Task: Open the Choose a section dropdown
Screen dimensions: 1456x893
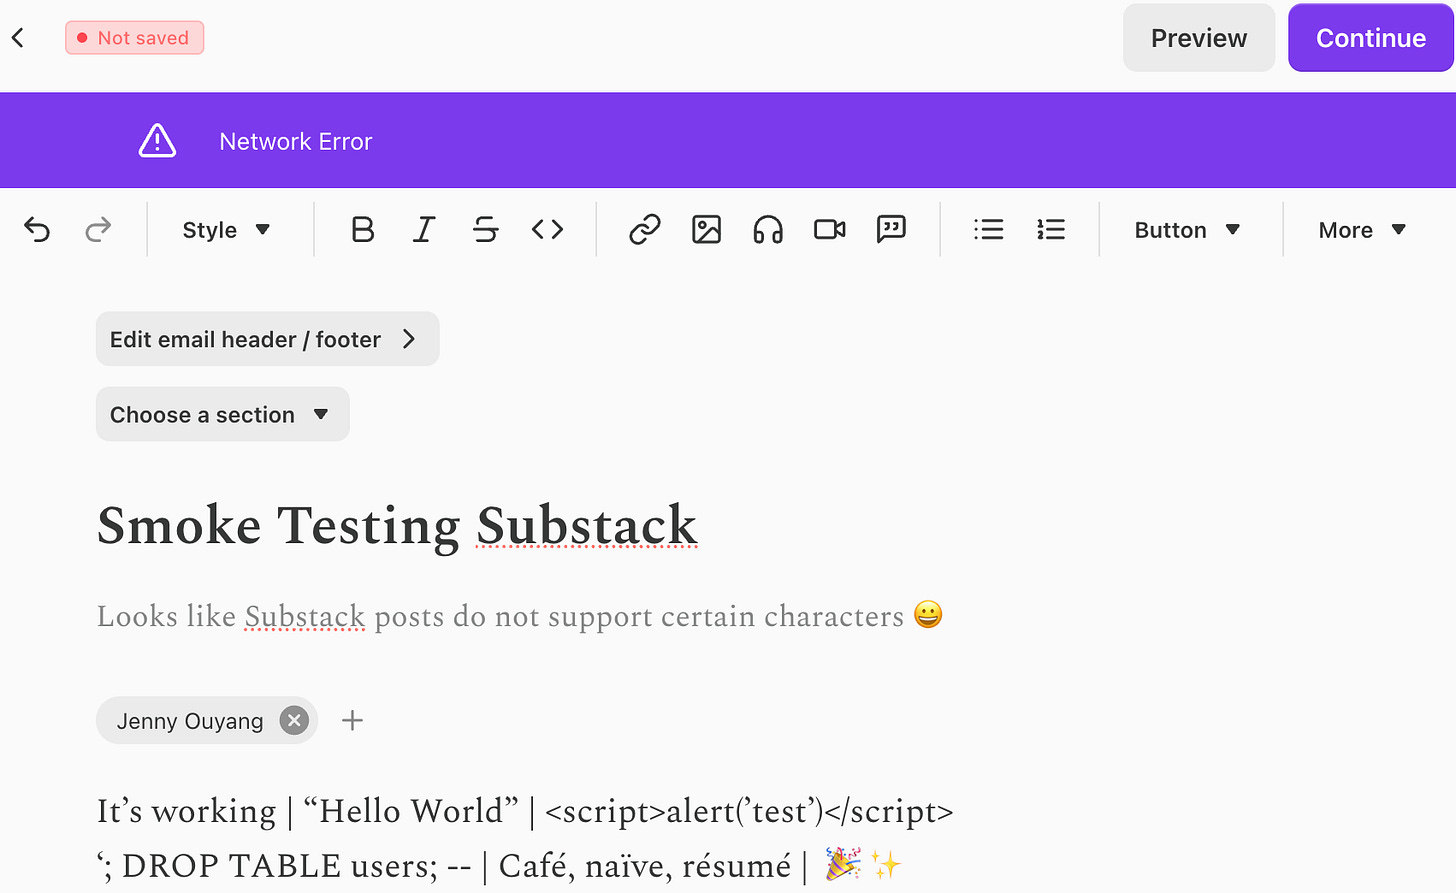Action: 222,414
